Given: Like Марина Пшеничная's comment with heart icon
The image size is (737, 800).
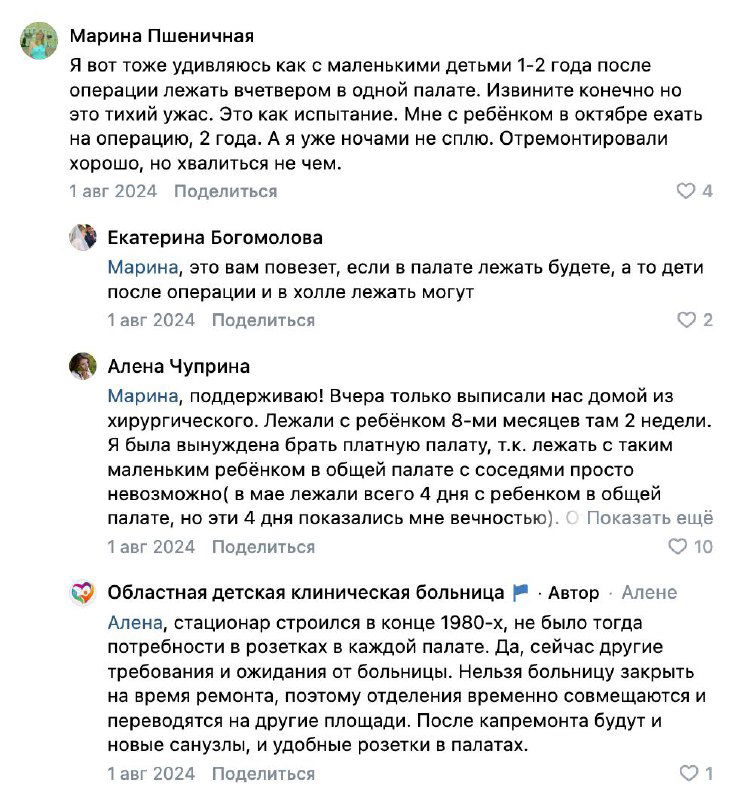Looking at the screenshot, I should tap(686, 191).
